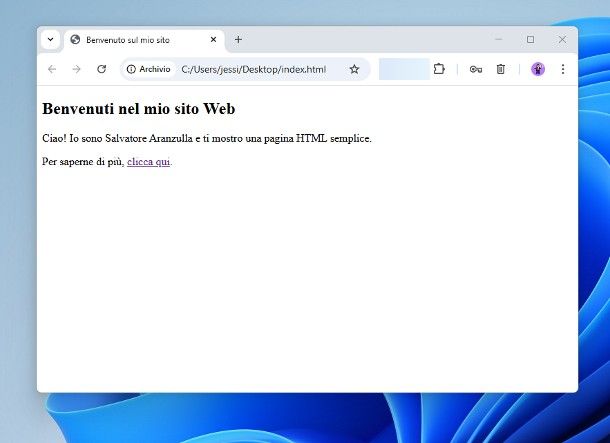The height and width of the screenshot is (443, 610).
Task: Click the "Benvenuti nel mio sito Web" heading
Action: click(138, 109)
